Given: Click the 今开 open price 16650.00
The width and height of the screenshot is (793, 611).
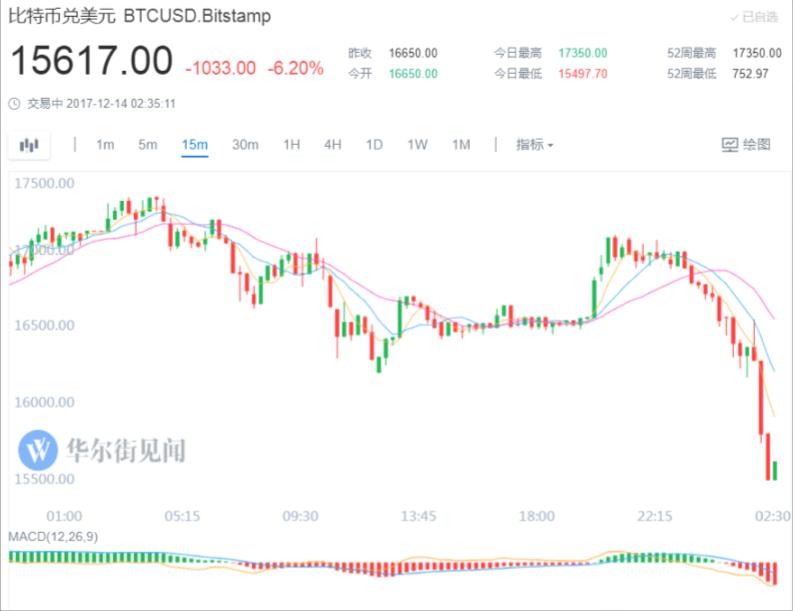Looking at the screenshot, I should tap(413, 74).
